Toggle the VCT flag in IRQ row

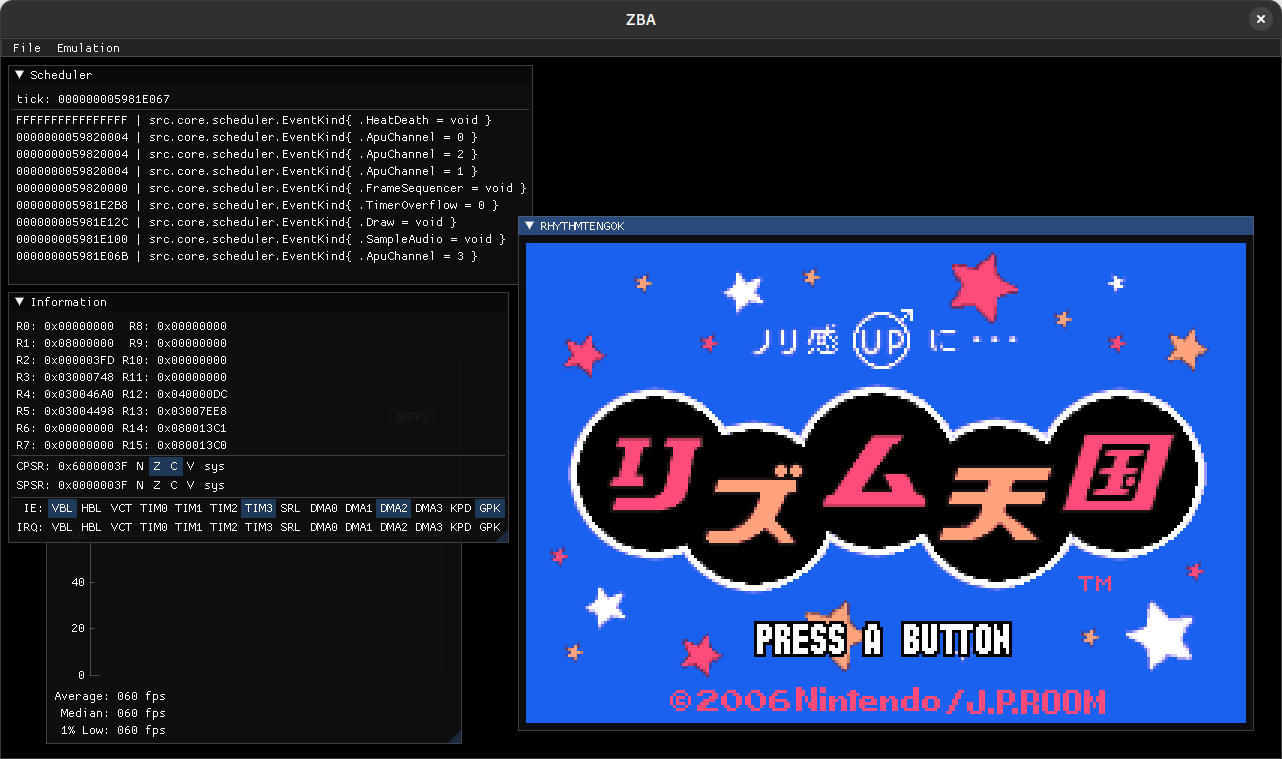121,527
